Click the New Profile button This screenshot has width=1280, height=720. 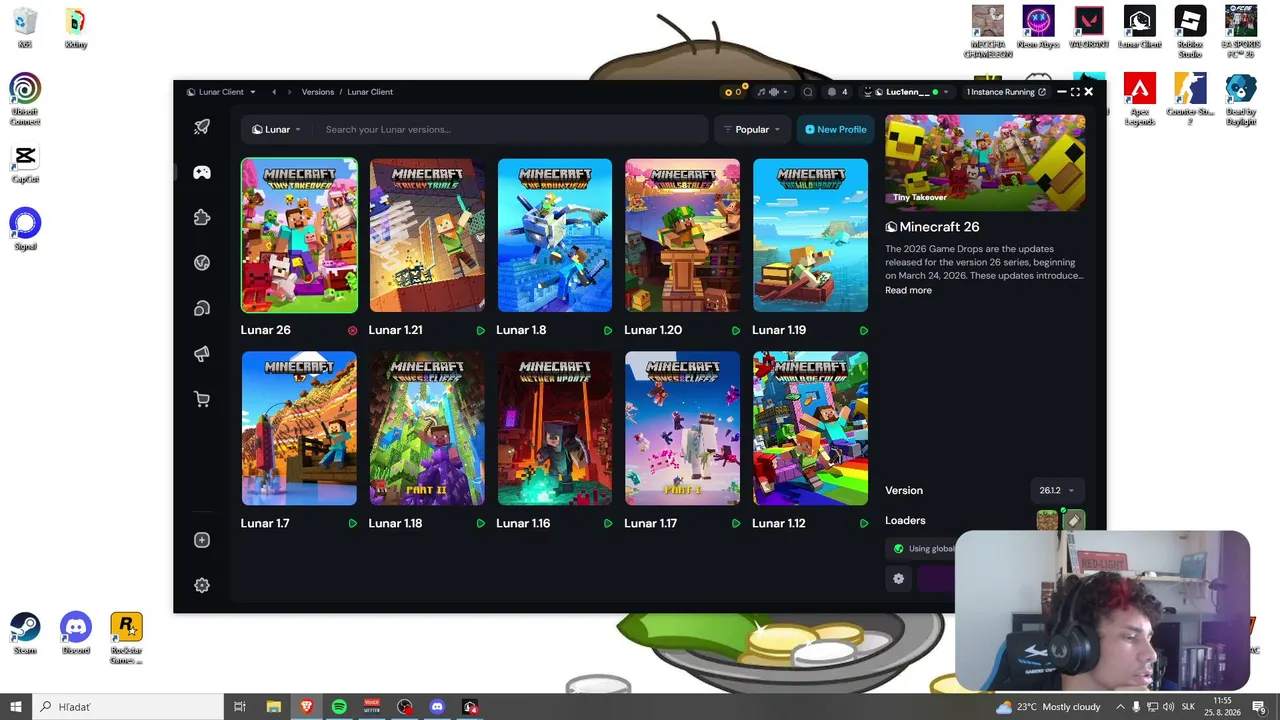836,129
